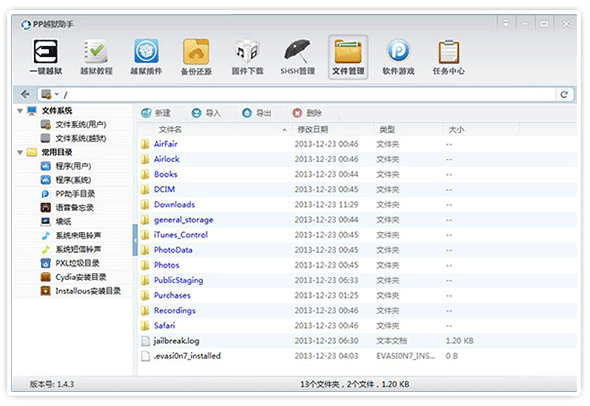The height and width of the screenshot is (406, 590).
Task: Select the .evasi0n7_installed file
Action: pos(187,356)
